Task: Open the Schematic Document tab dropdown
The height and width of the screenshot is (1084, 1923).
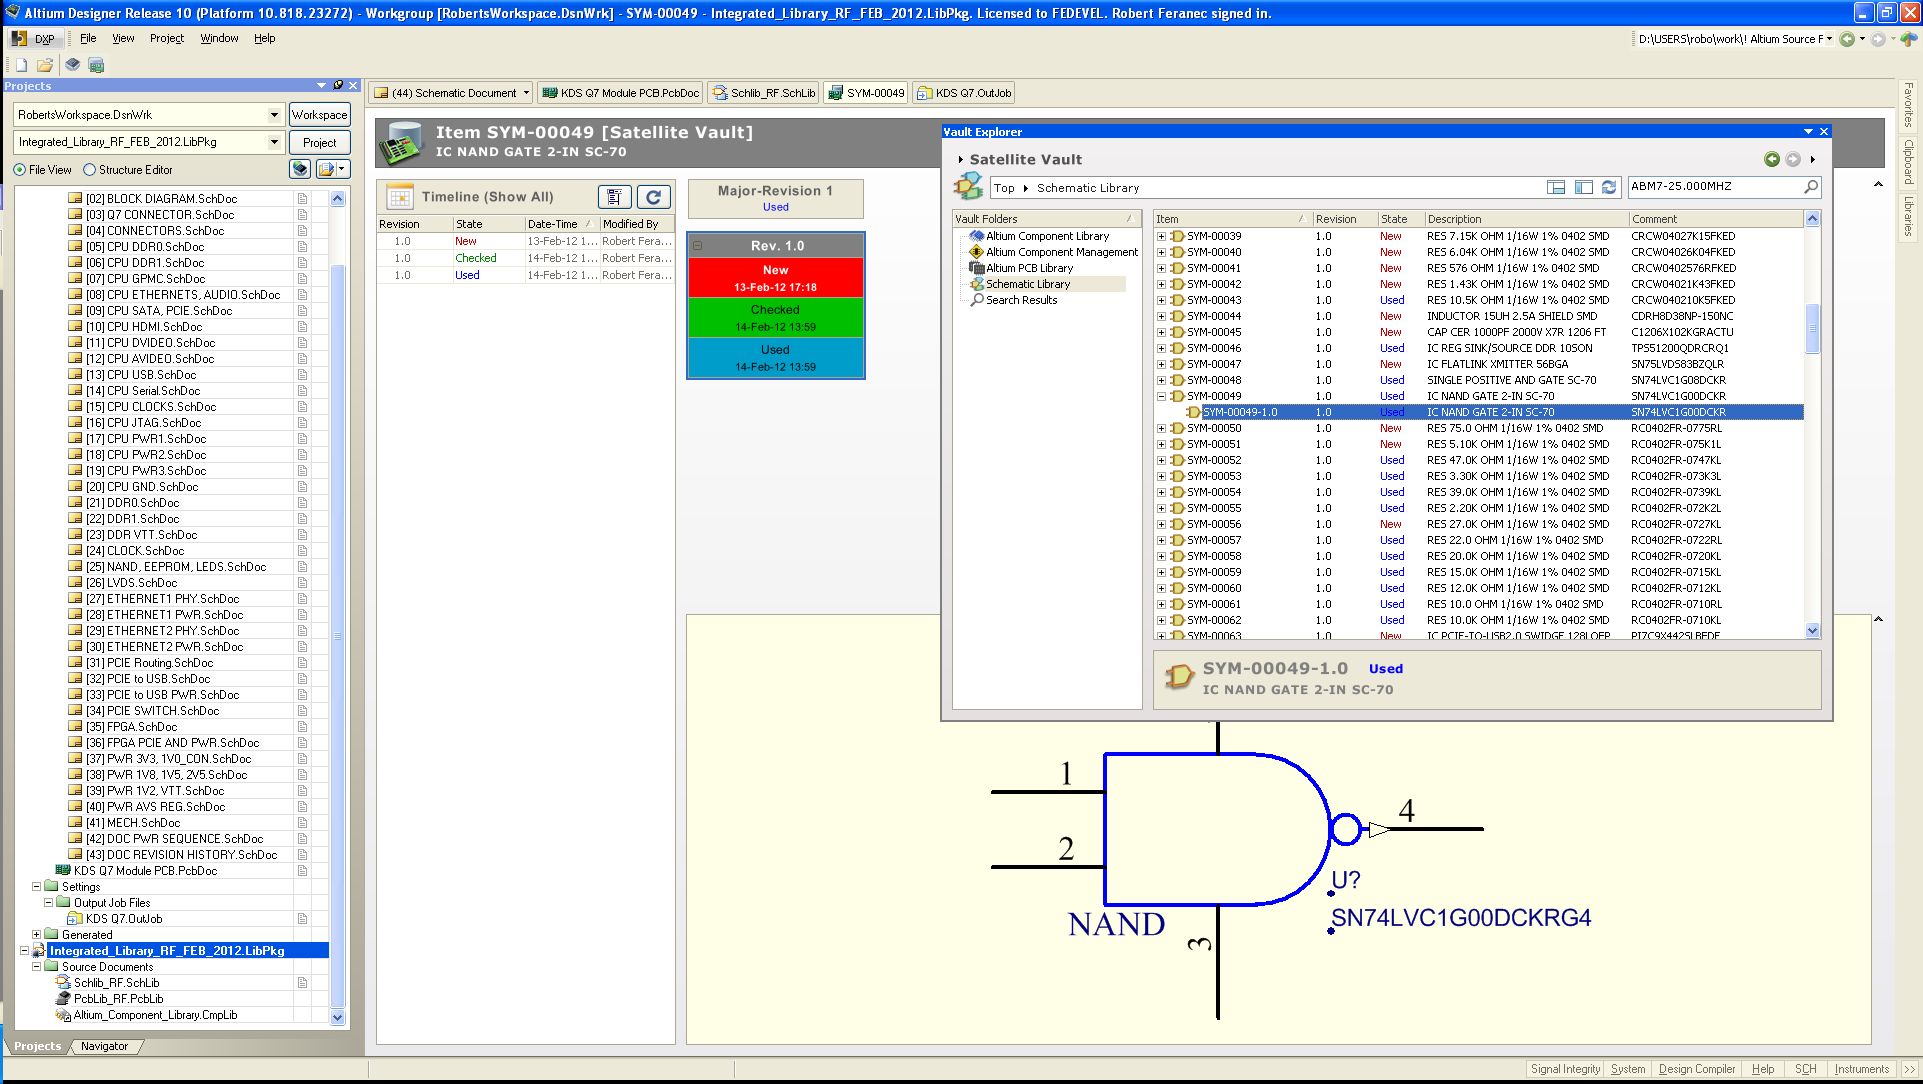Action: point(525,92)
